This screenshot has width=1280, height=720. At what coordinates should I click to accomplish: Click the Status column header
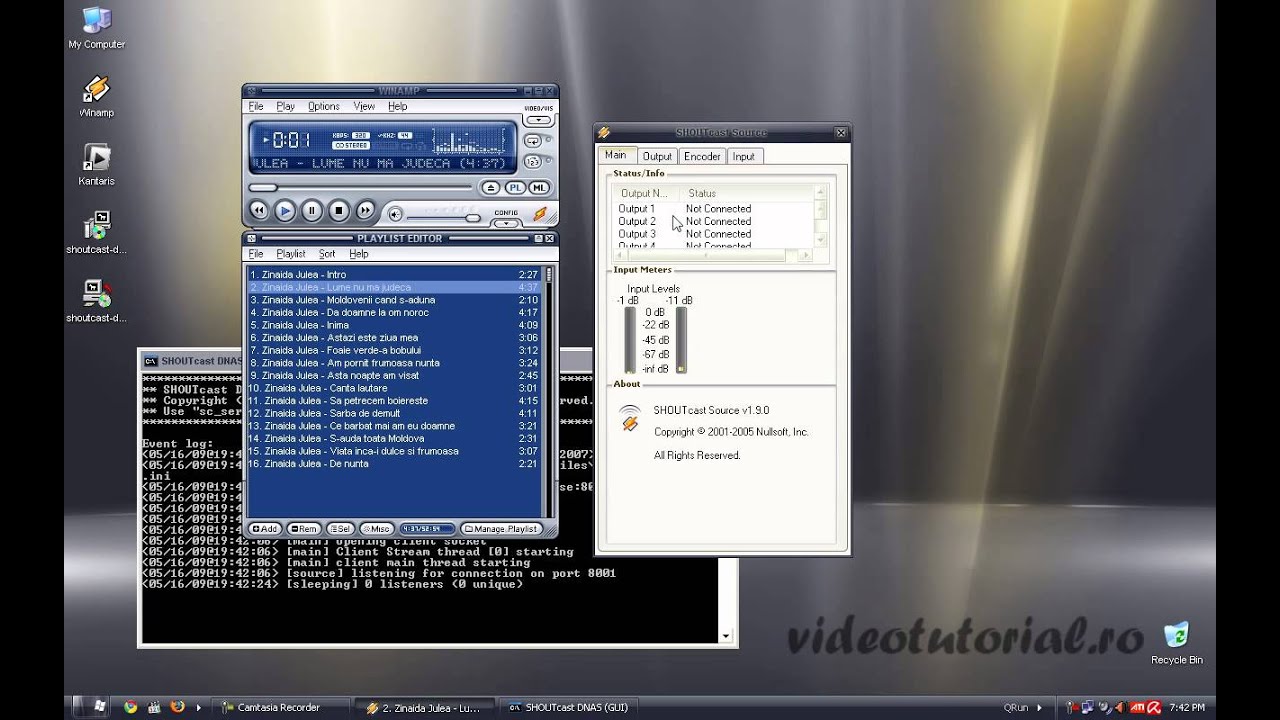tap(746, 193)
